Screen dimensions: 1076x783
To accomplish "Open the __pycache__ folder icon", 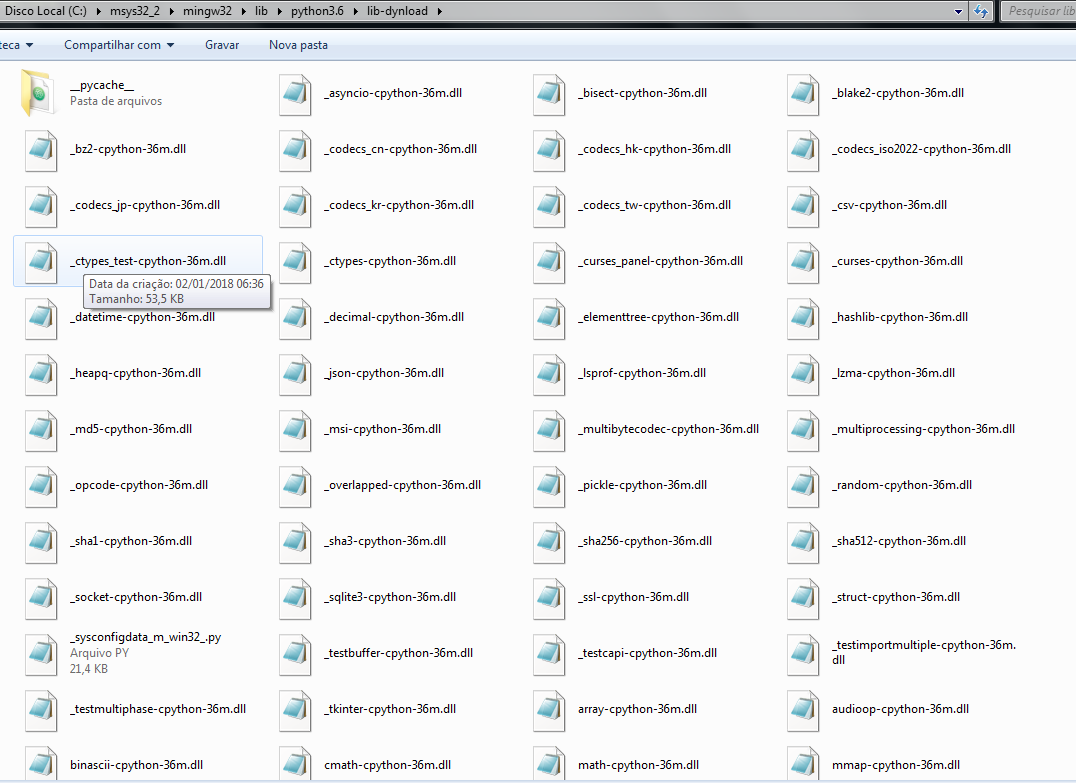I will point(36,93).
